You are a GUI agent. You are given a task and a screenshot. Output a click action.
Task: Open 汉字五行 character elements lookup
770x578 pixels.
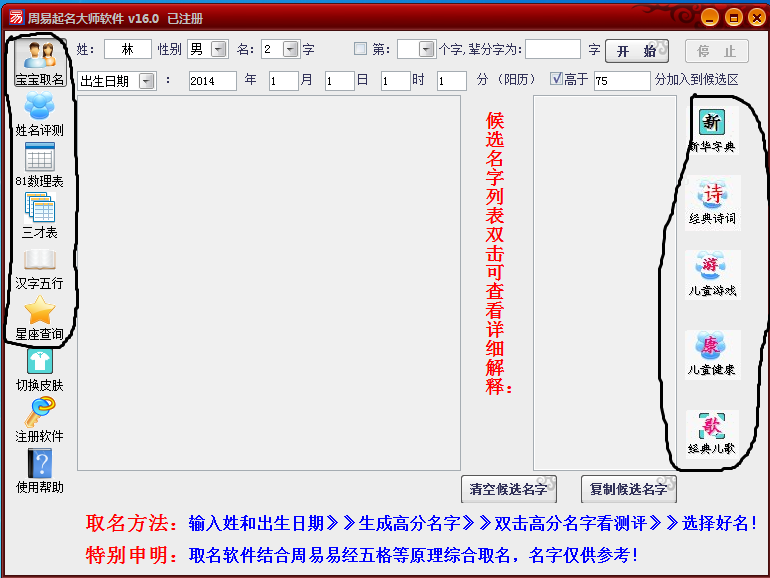pyautogui.click(x=39, y=266)
